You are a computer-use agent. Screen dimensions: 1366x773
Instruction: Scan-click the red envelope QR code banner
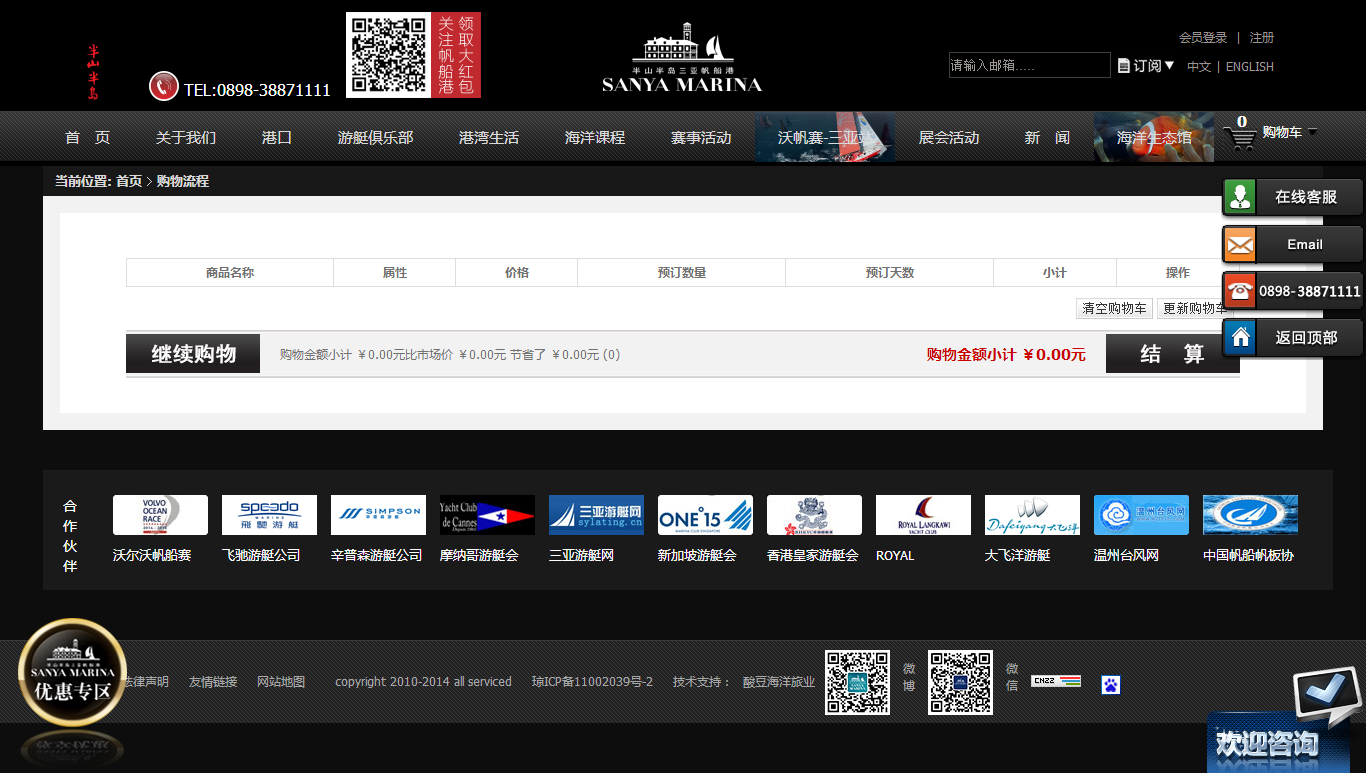pyautogui.click(x=414, y=55)
